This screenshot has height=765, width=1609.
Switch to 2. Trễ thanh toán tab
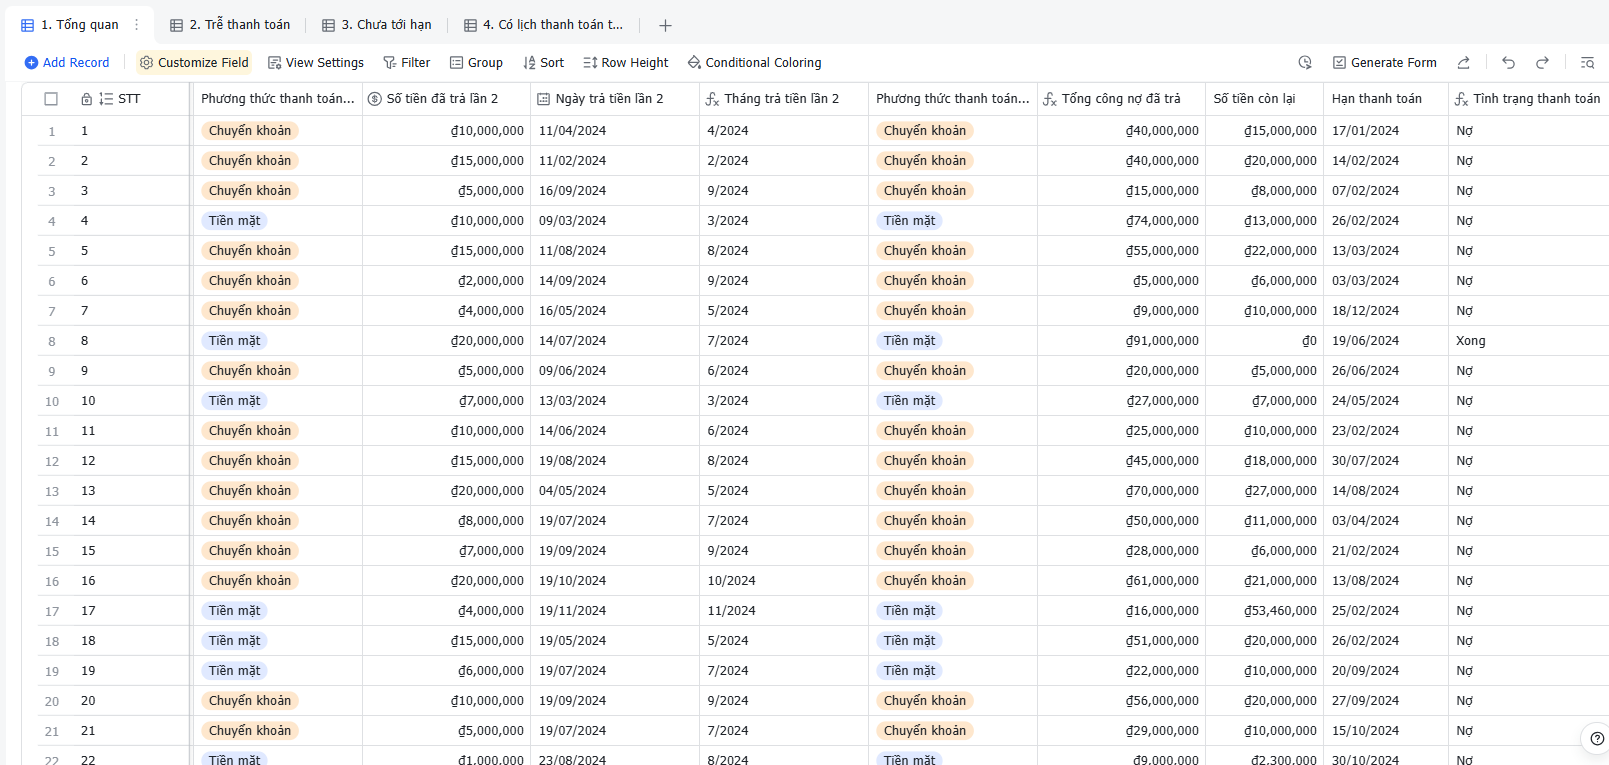coord(231,25)
